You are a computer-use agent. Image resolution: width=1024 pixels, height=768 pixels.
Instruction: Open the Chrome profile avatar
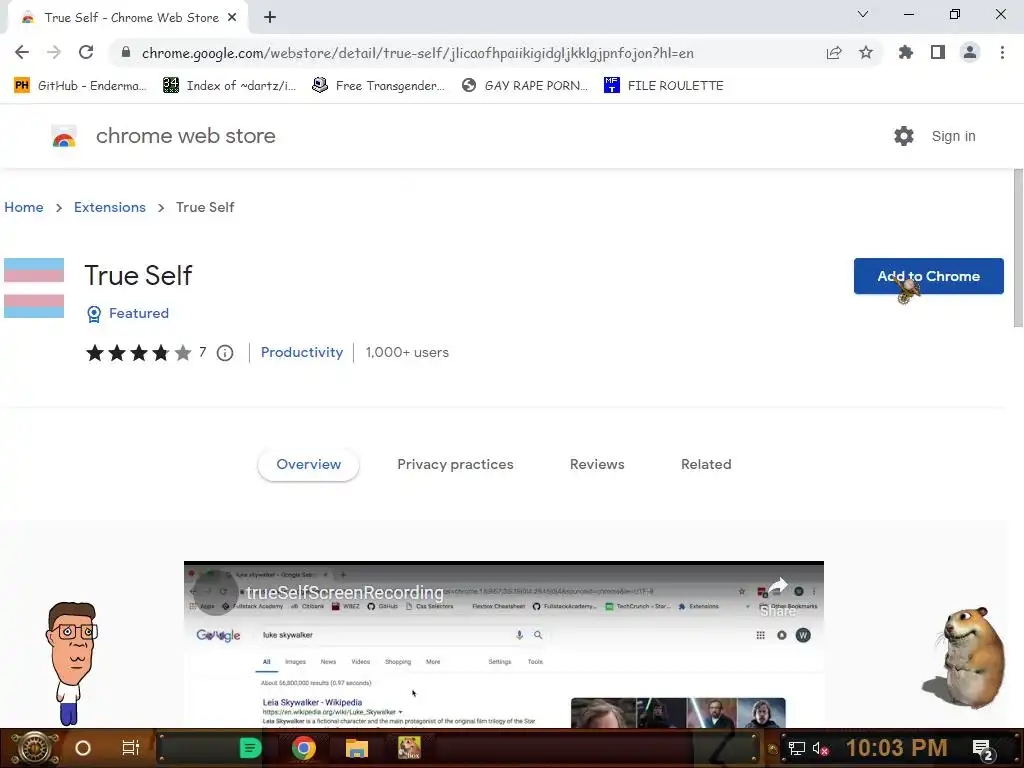point(970,52)
